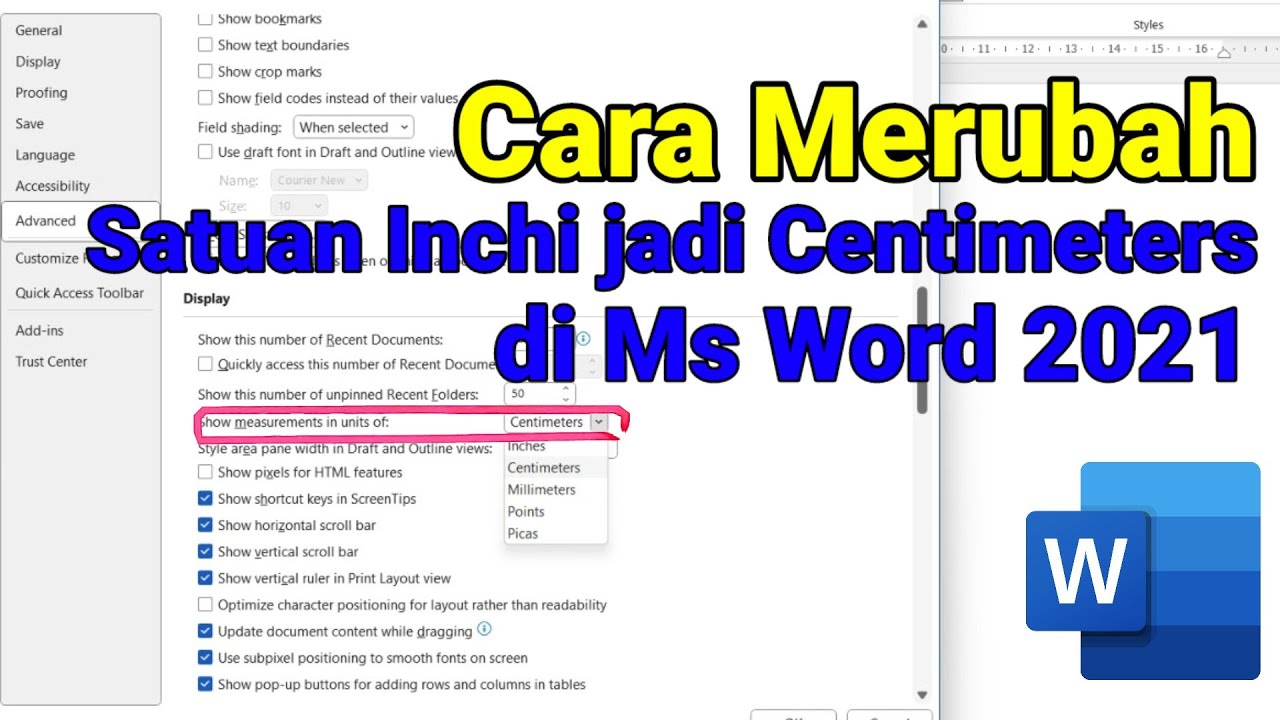
Task: Click the measurement units dropdown arrow
Action: pos(598,422)
